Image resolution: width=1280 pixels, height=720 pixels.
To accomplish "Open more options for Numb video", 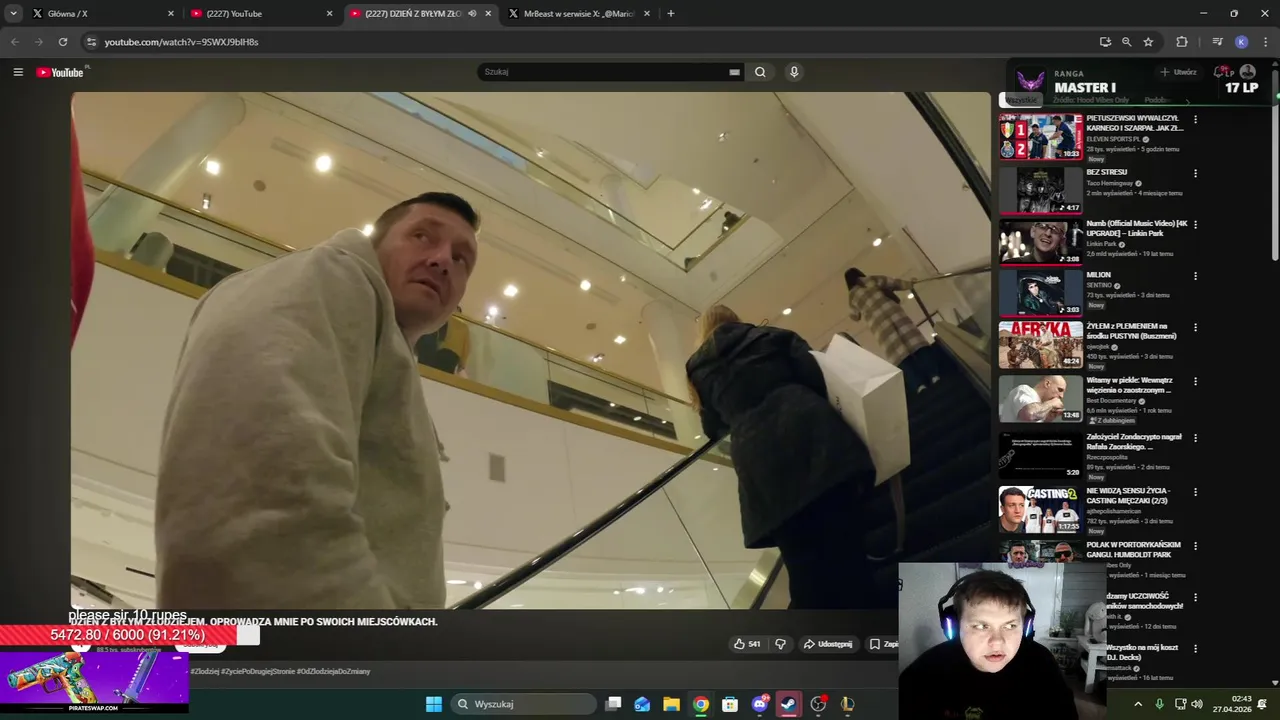I will pos(1195,225).
